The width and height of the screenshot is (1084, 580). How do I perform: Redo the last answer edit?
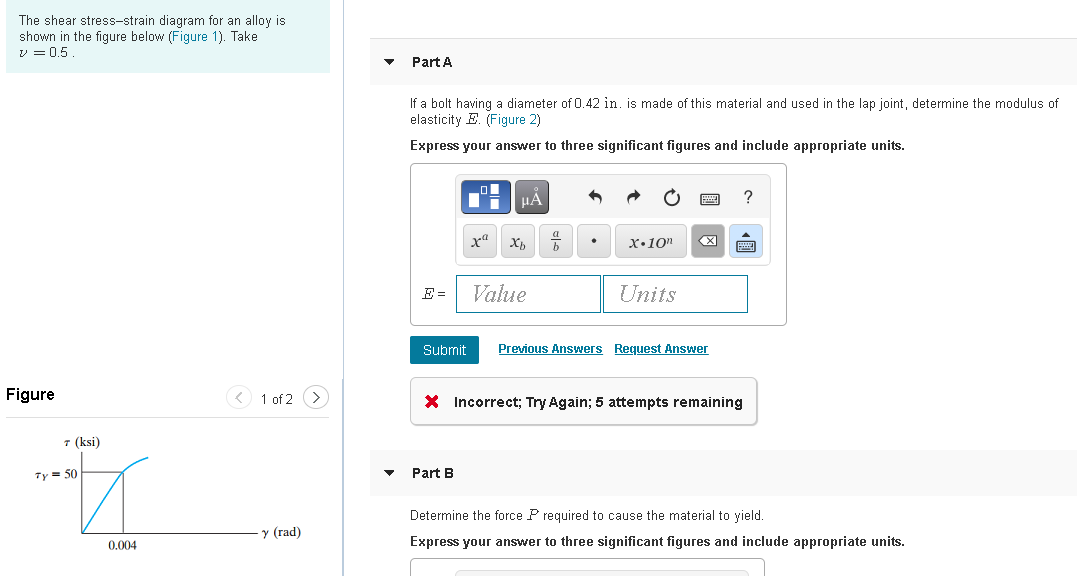tap(633, 198)
